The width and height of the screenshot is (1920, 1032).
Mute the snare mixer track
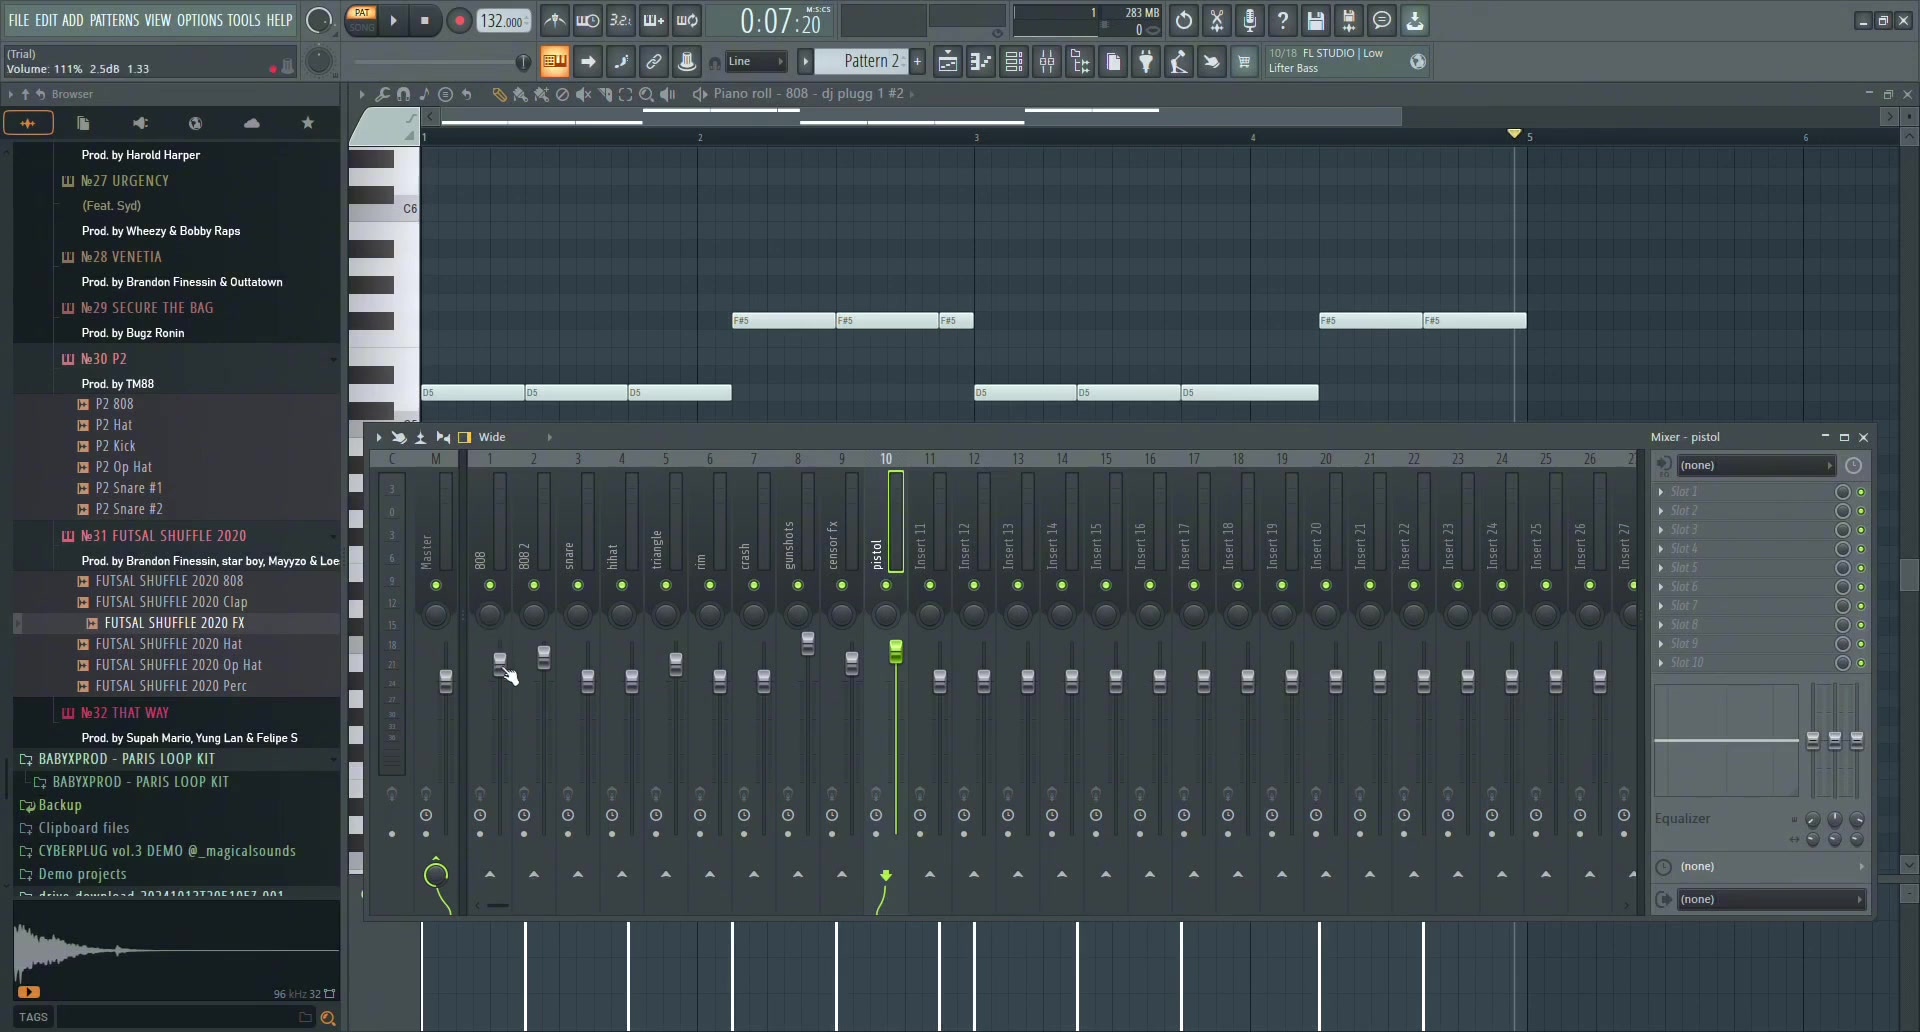pos(578,585)
